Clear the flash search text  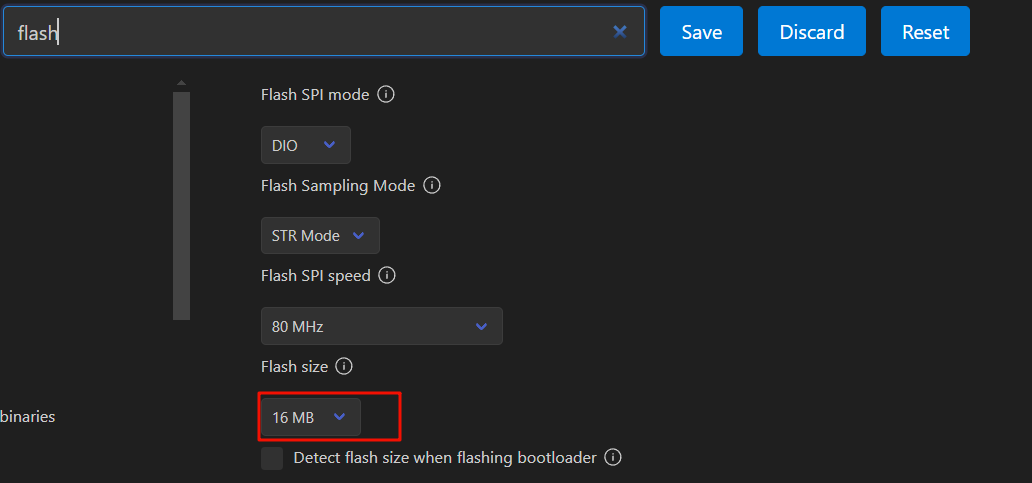620,32
